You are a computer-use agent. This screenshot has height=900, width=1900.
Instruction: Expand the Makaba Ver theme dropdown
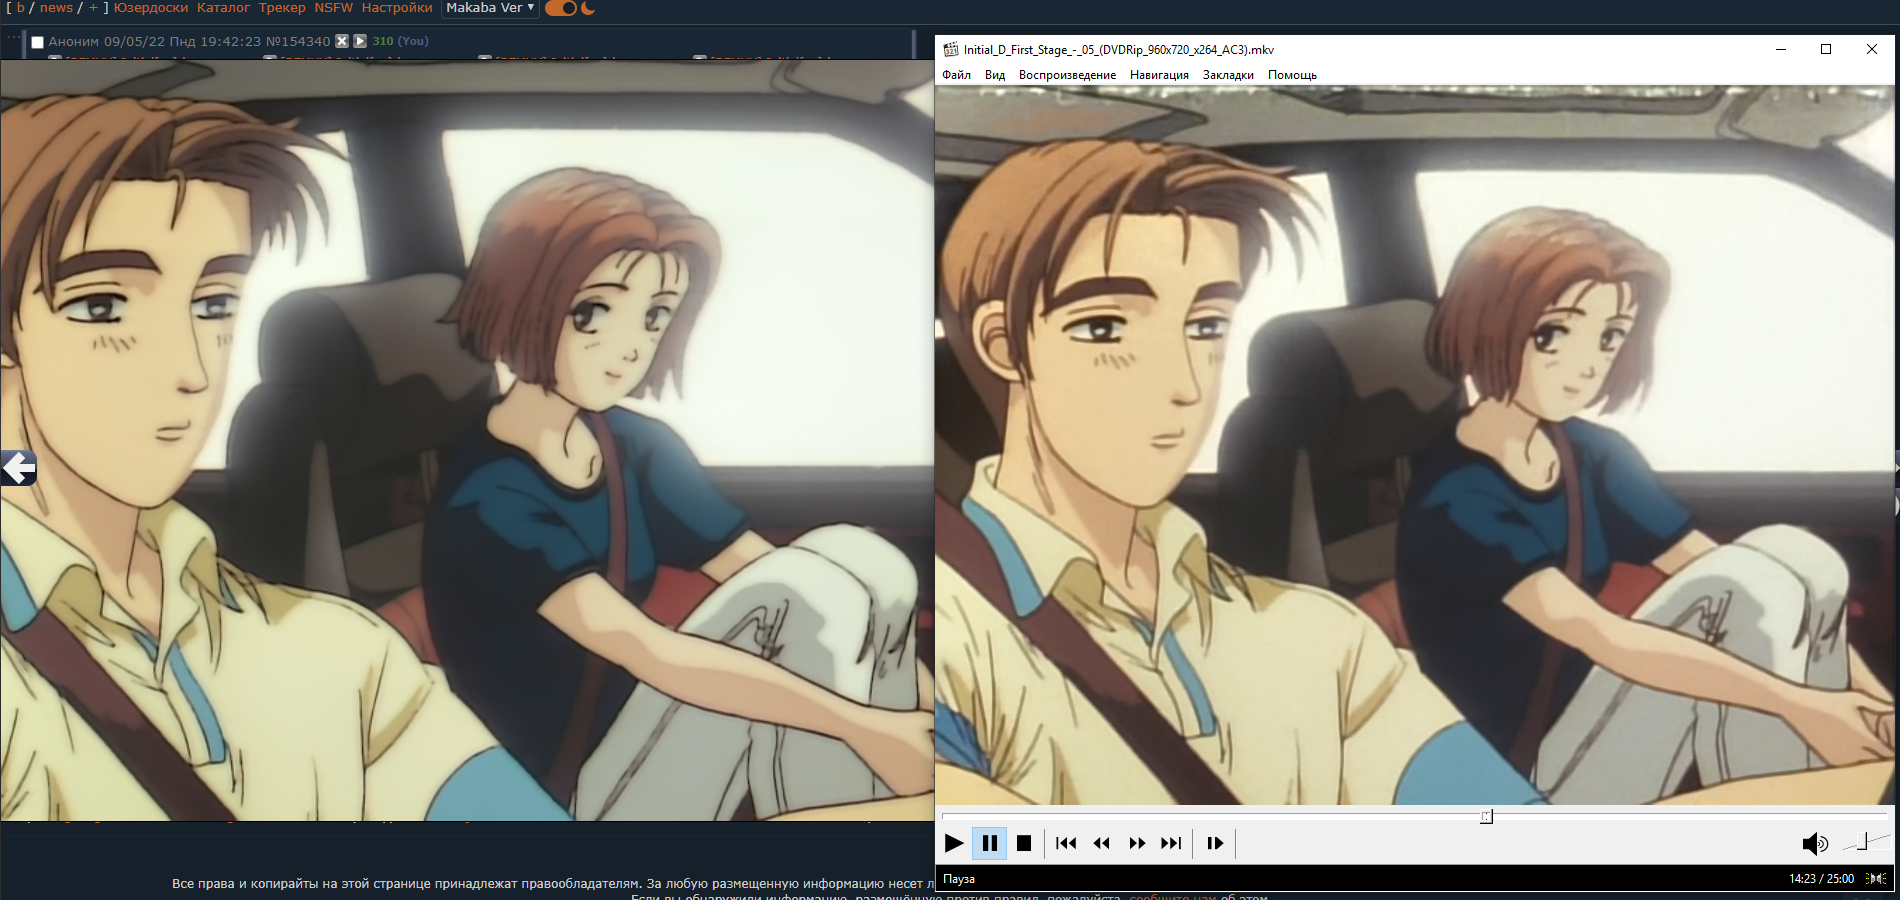coord(490,8)
